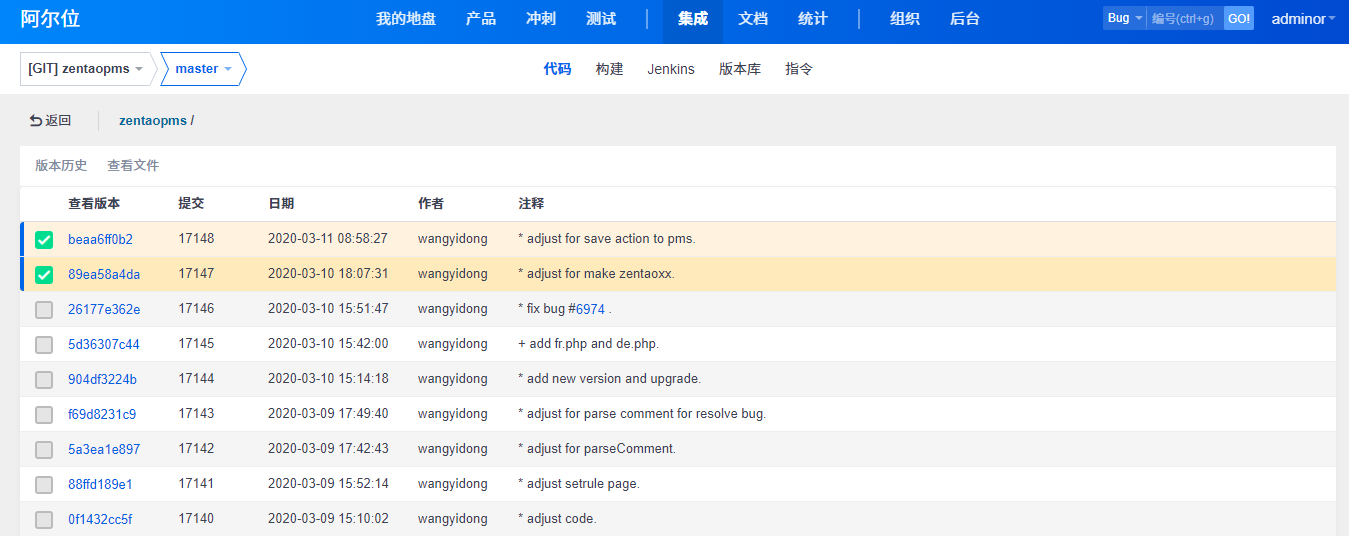This screenshot has width=1349, height=536.
Task: Select the checkbox for commit 904df3224b
Action: click(44, 380)
